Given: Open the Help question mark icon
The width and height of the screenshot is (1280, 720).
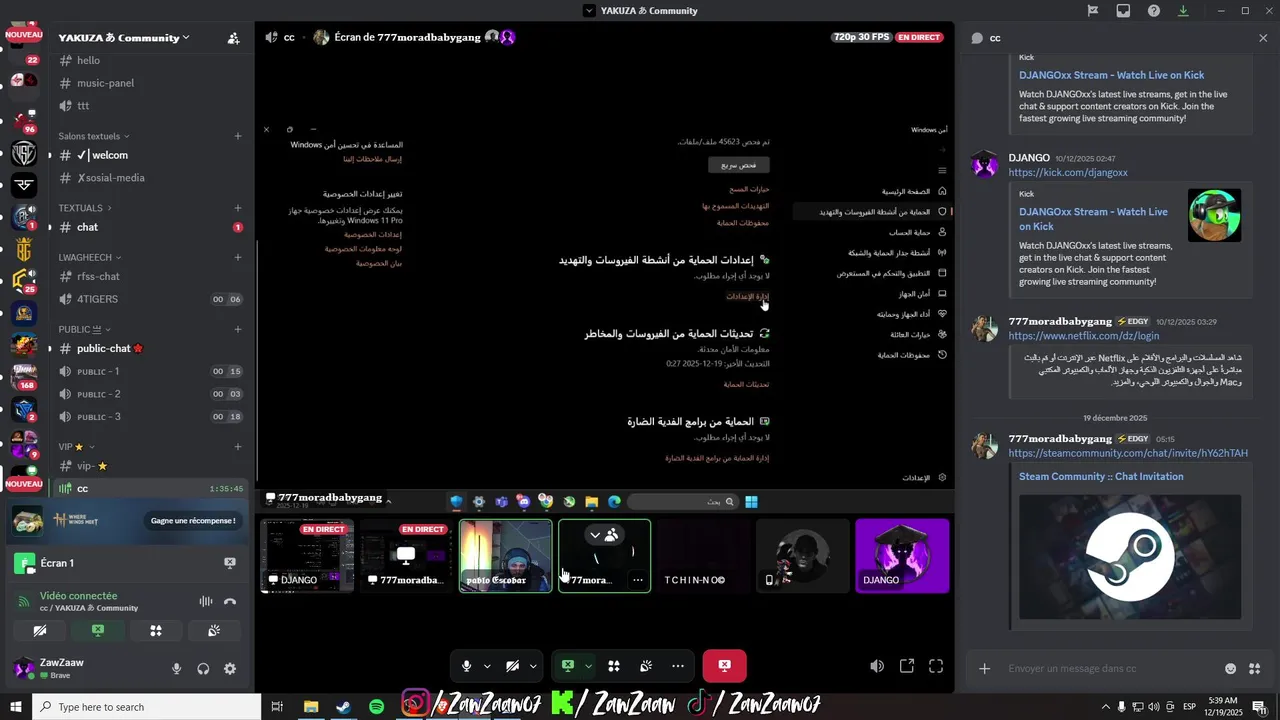Looking at the screenshot, I should (x=1154, y=11).
